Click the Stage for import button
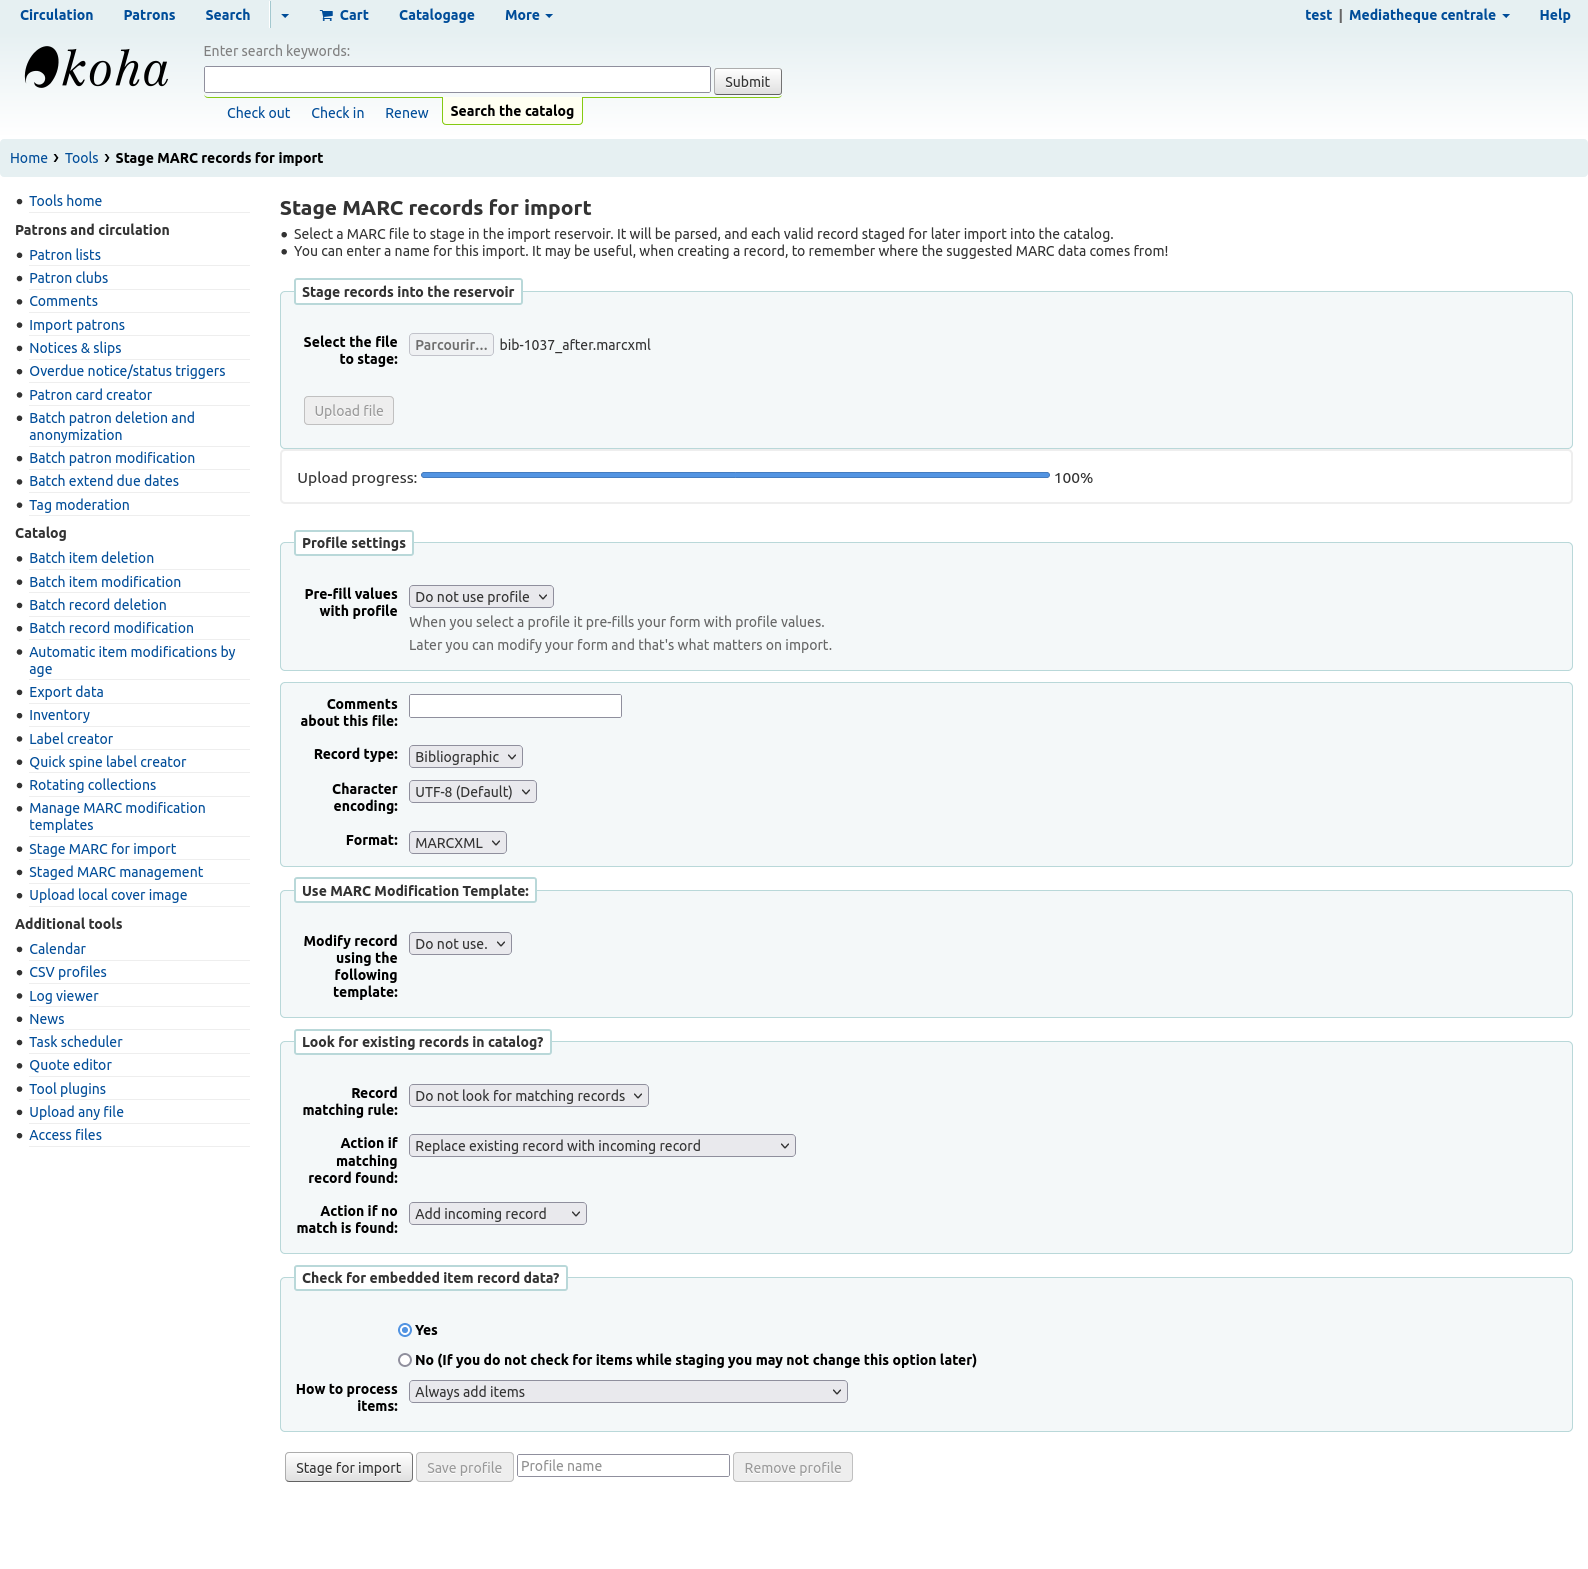 [x=348, y=1468]
